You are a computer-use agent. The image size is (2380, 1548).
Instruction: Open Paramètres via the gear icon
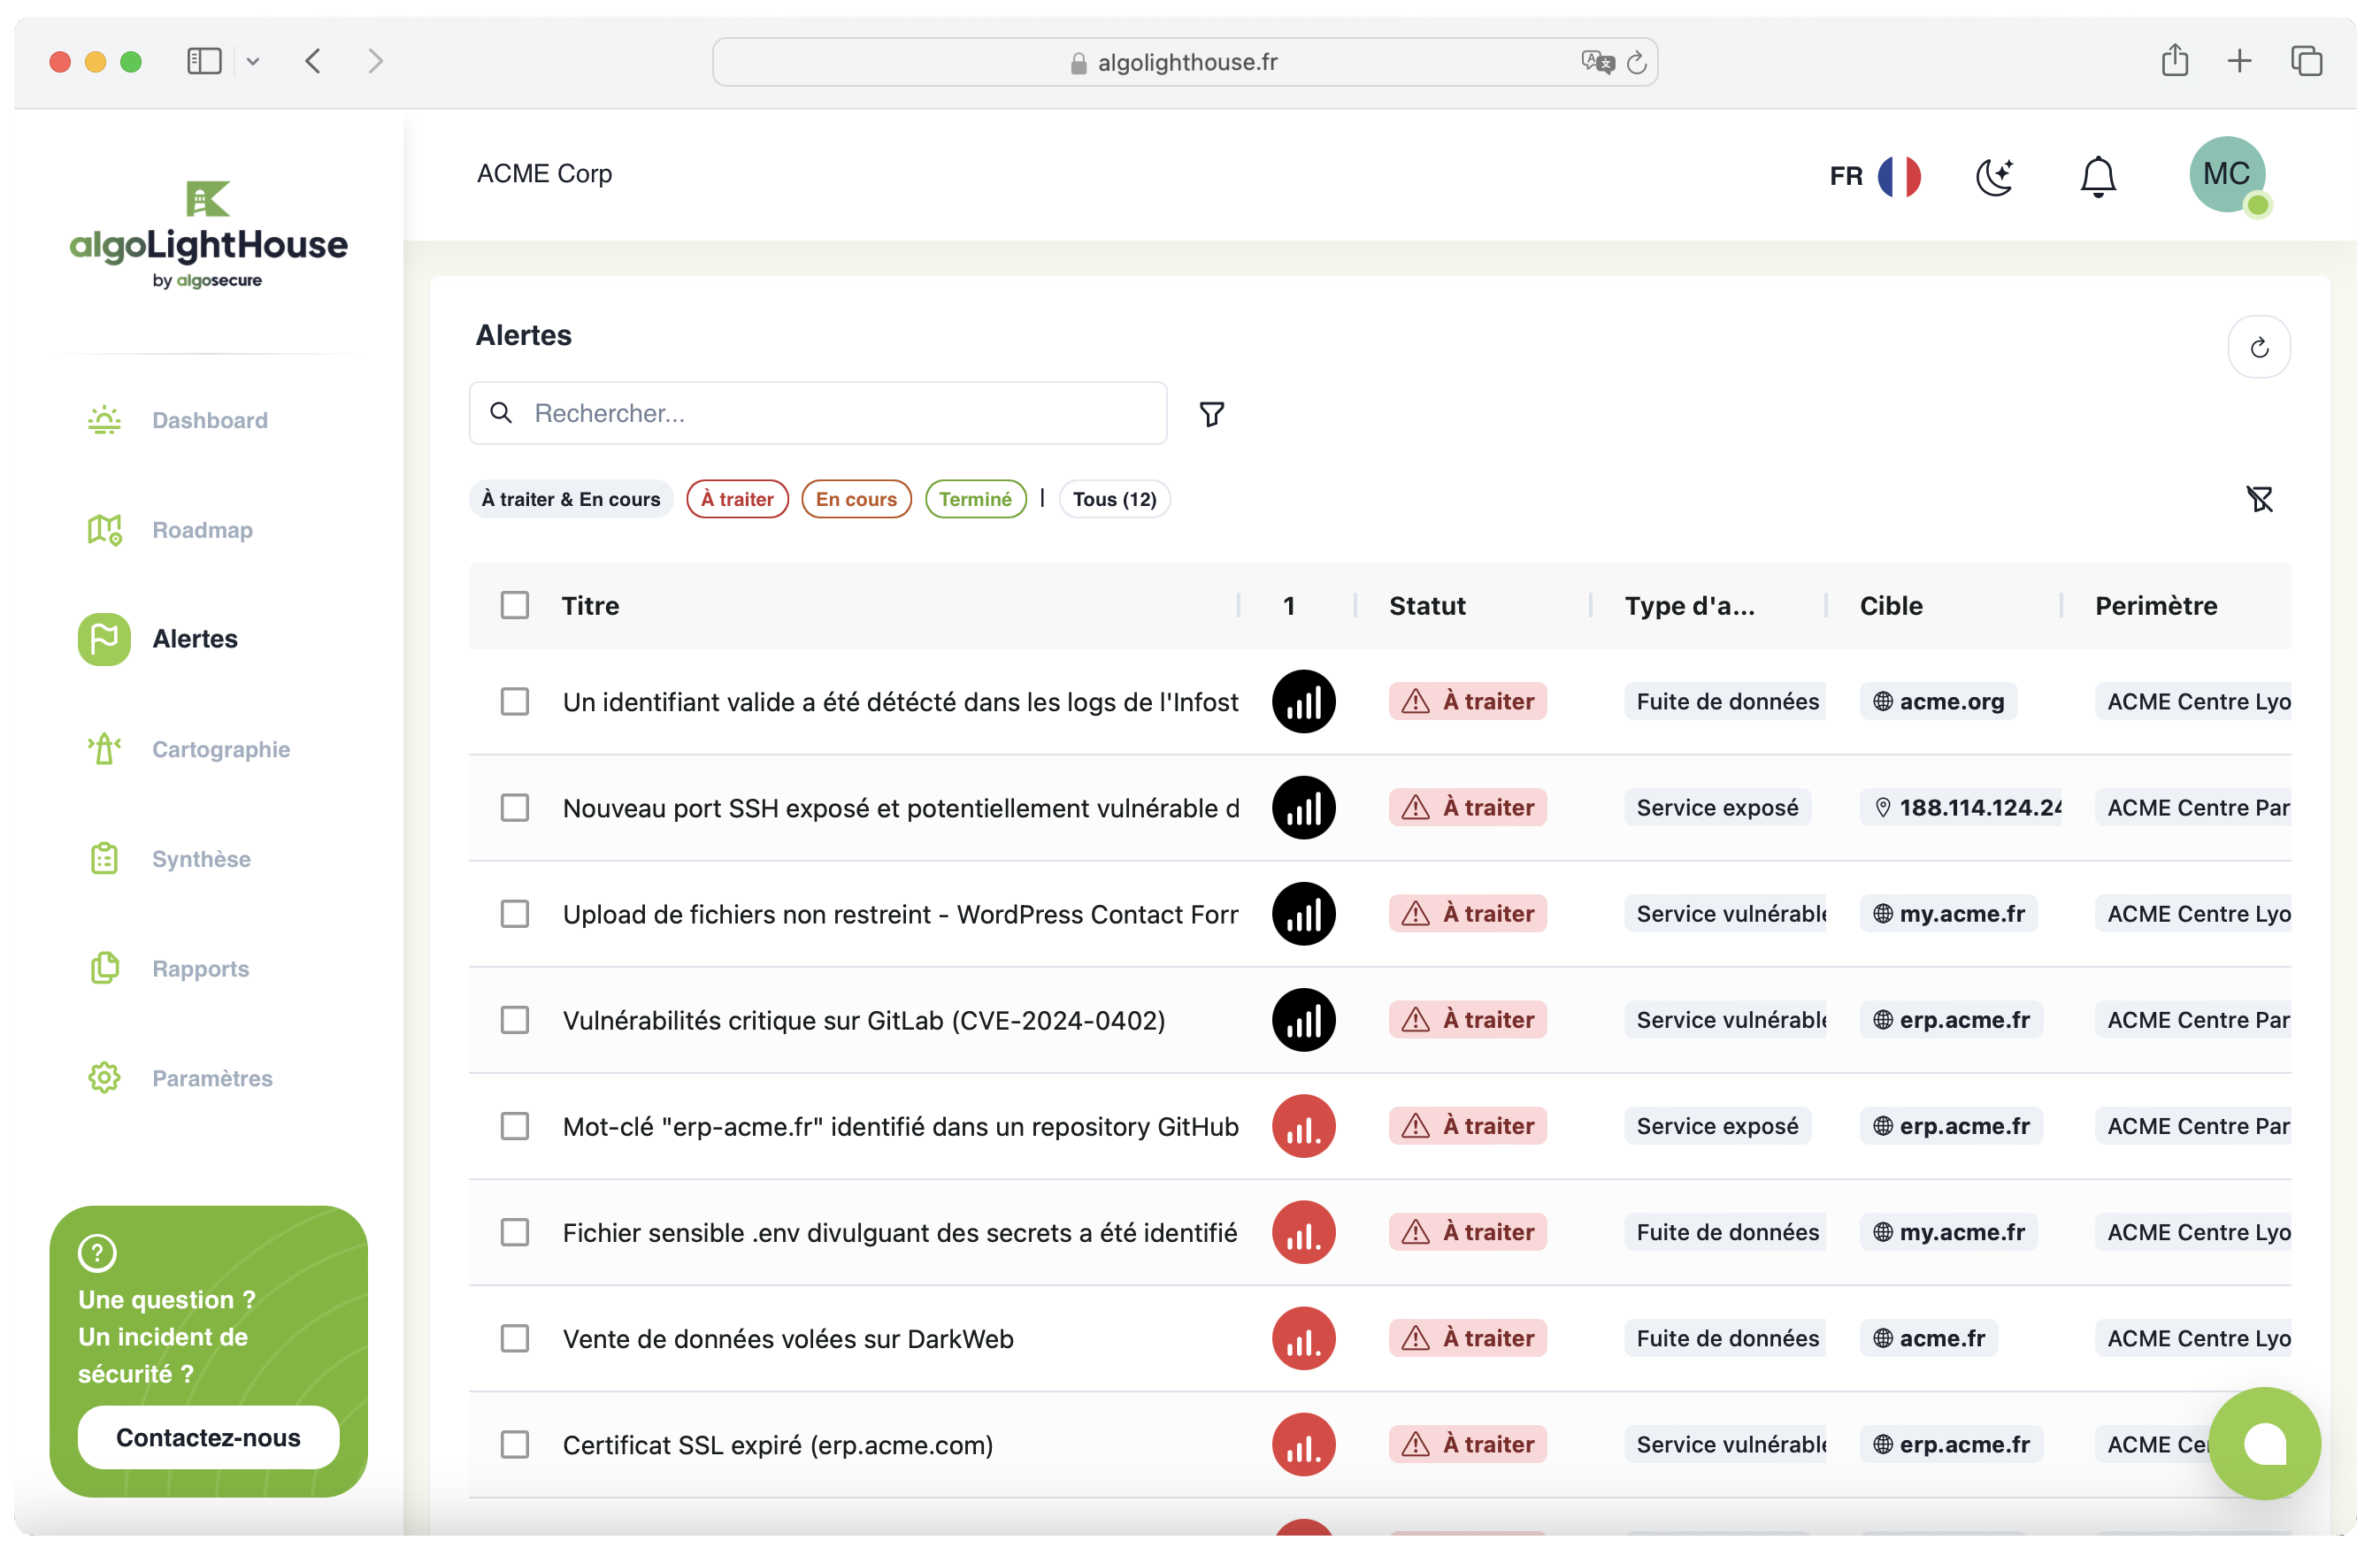[x=104, y=1078]
